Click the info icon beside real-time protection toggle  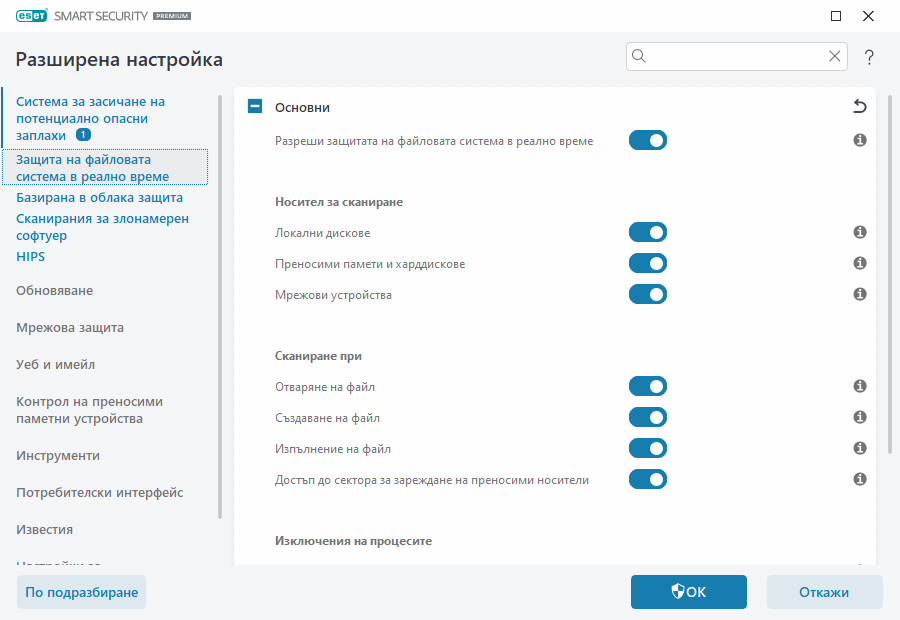pyautogui.click(x=859, y=140)
